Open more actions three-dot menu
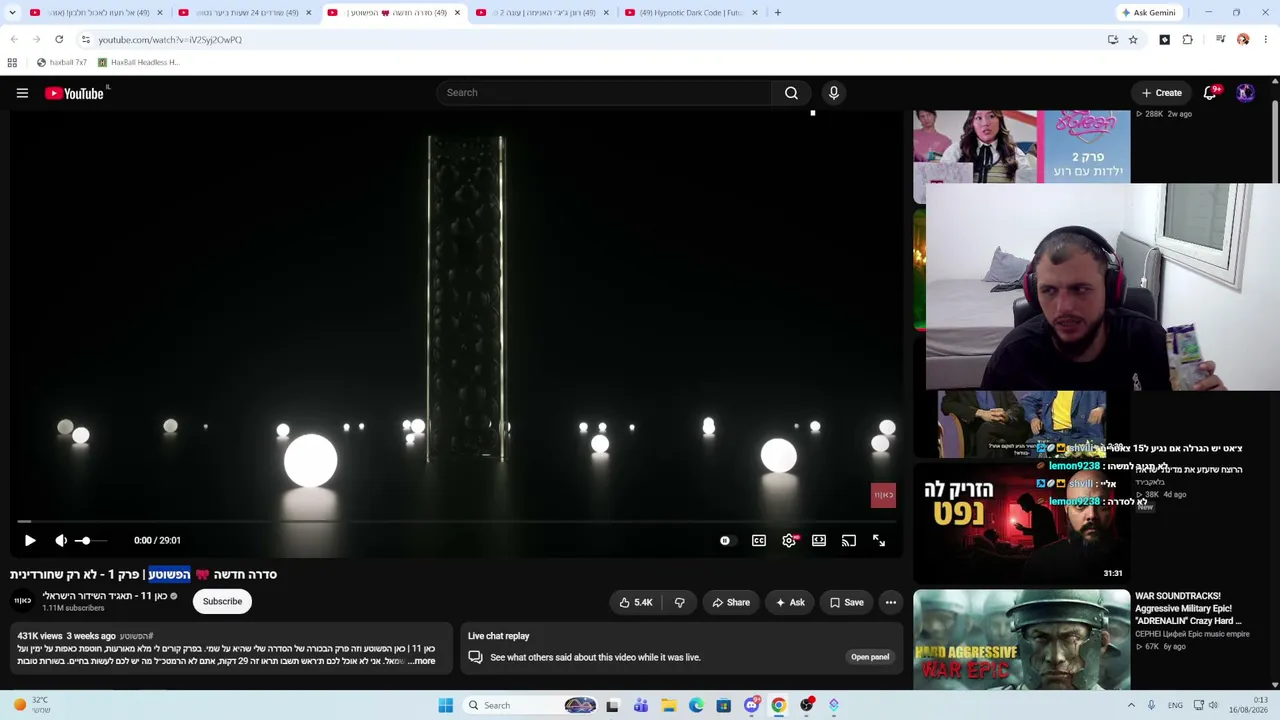Viewport: 1280px width, 720px height. 891,602
